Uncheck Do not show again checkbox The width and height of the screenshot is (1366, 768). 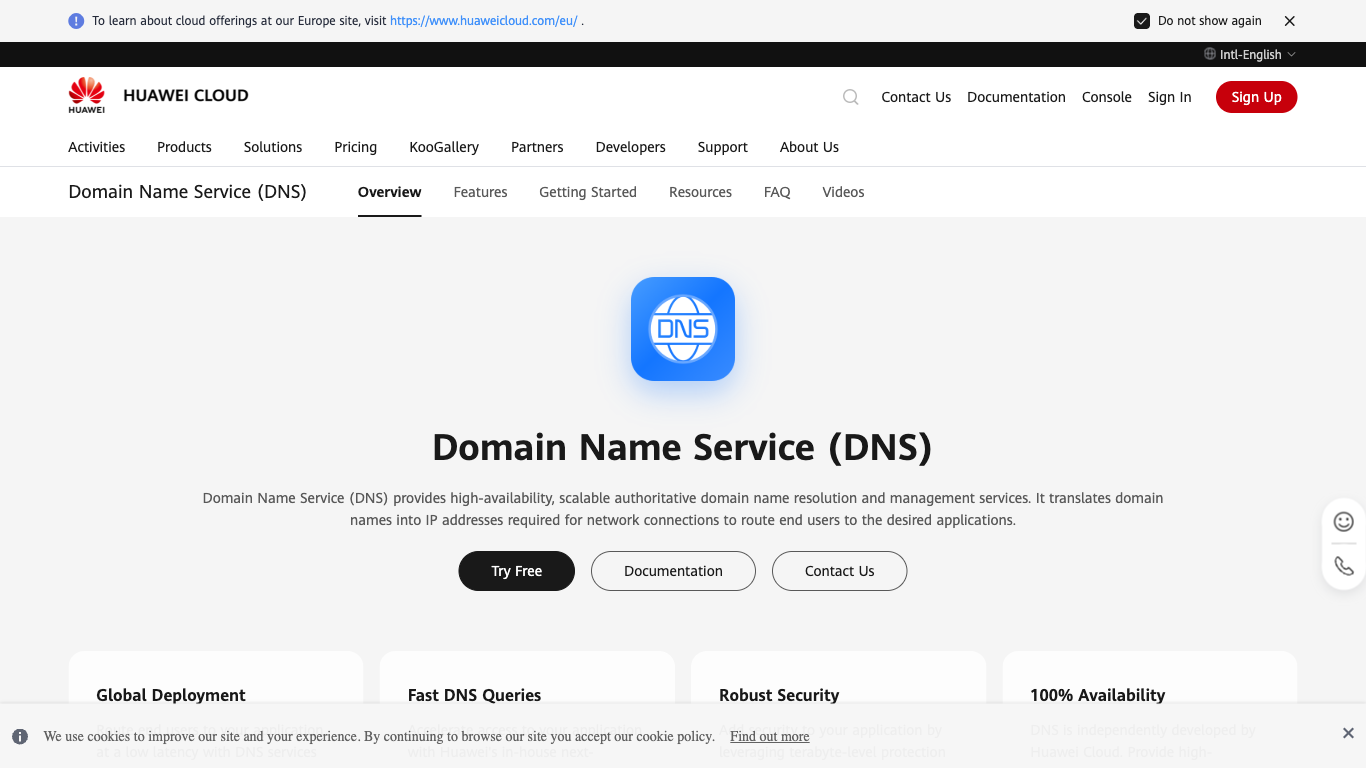1142,21
